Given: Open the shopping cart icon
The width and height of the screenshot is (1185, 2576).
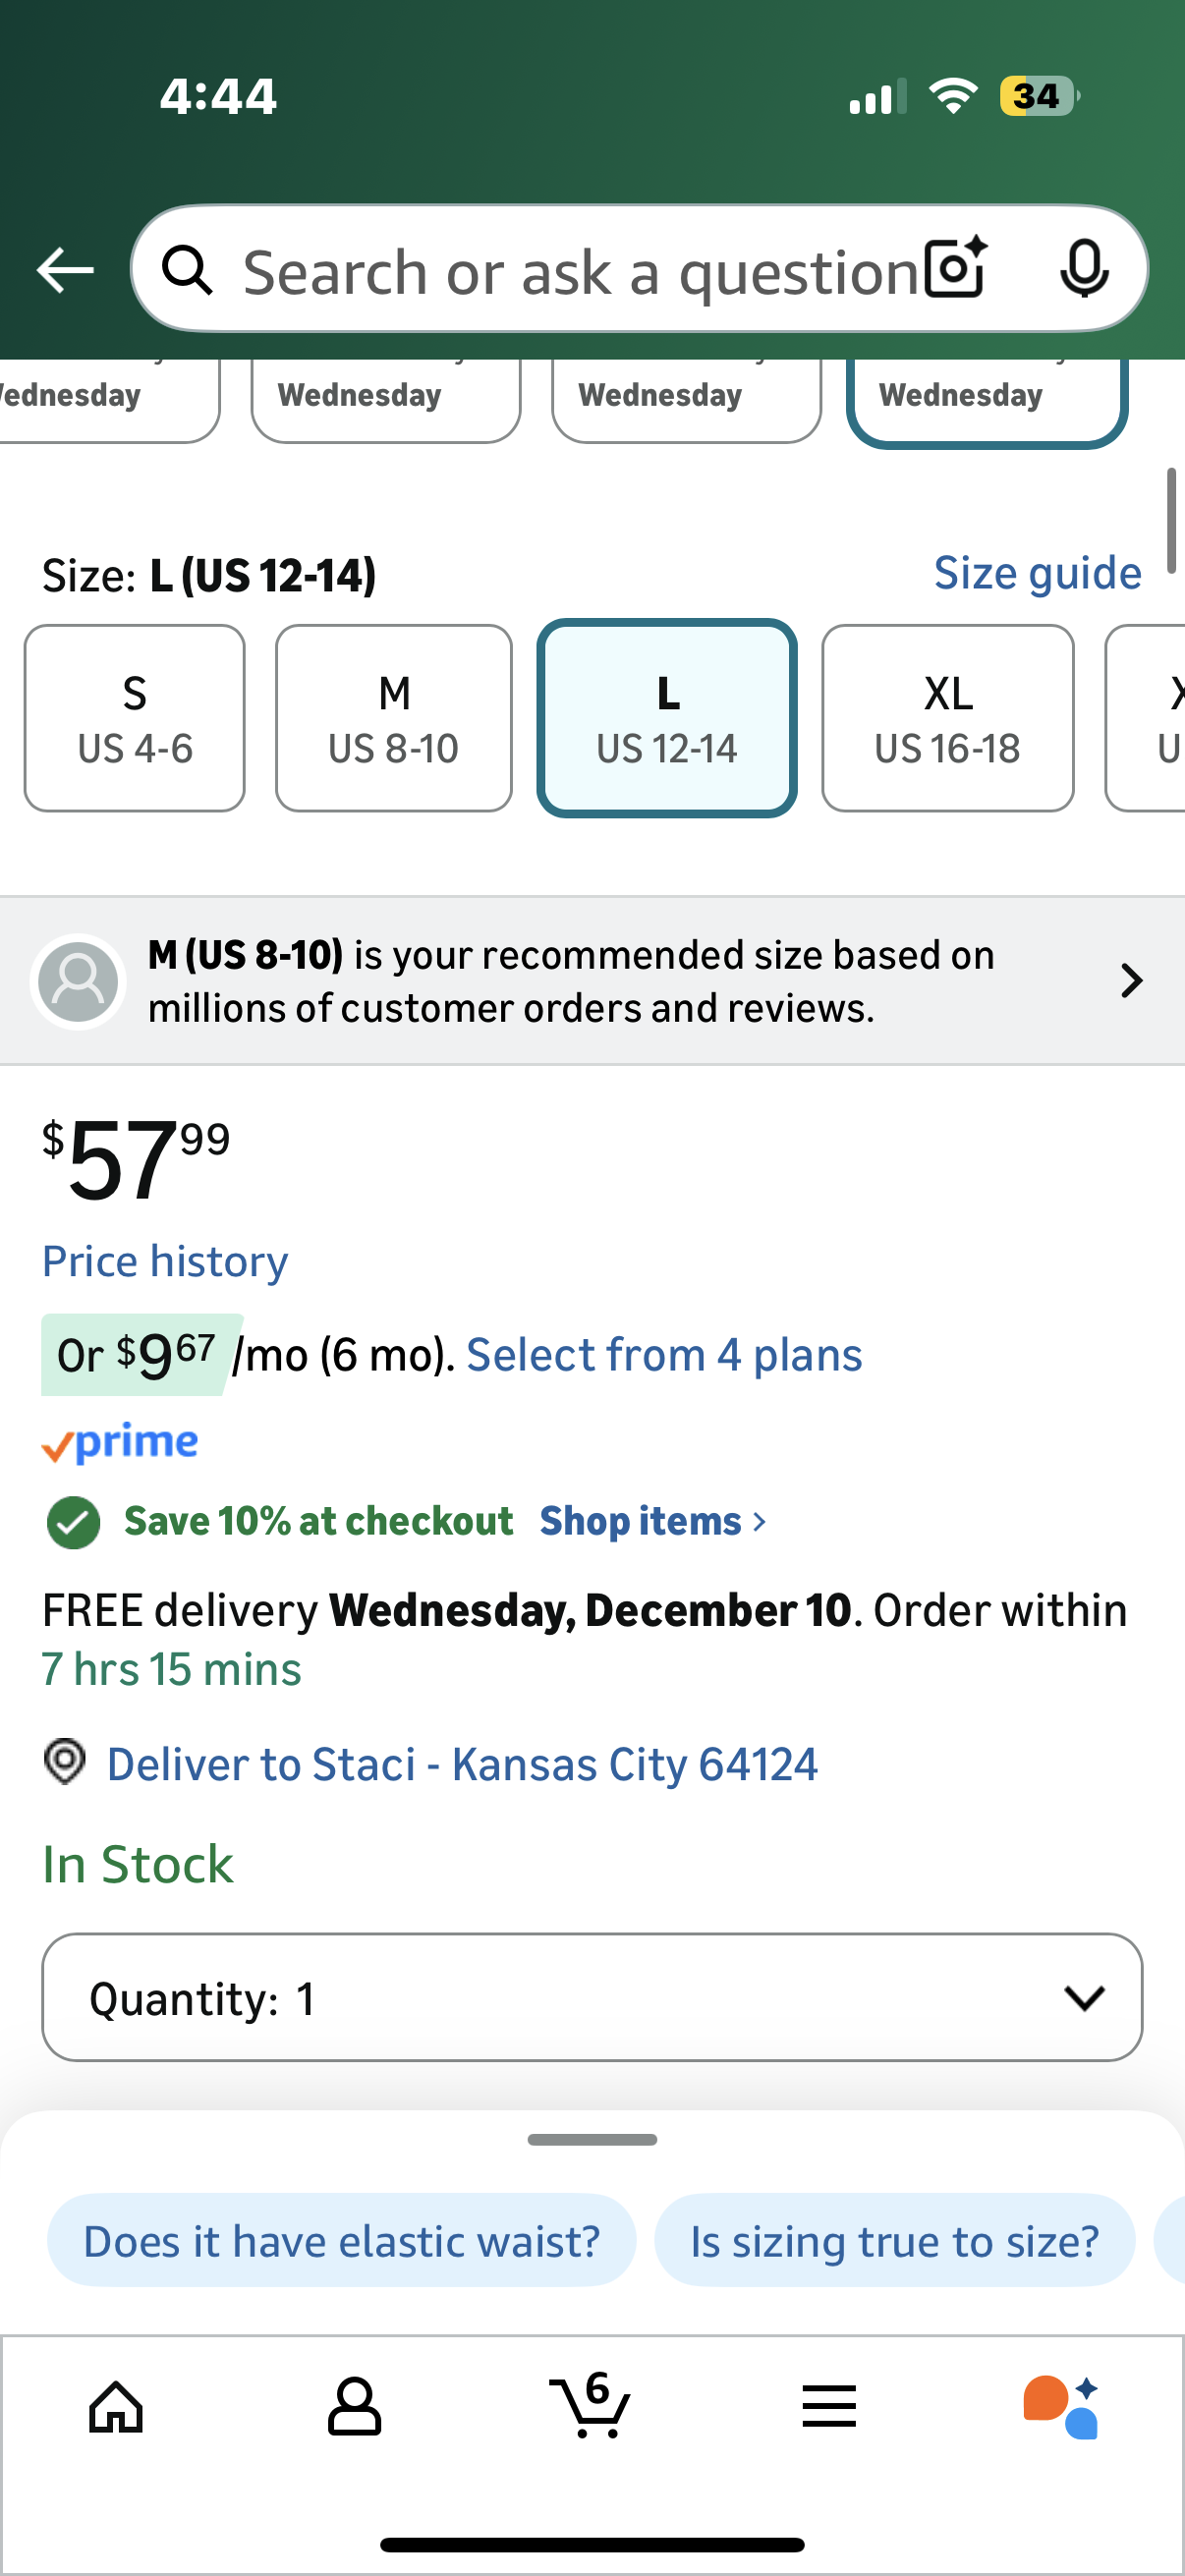Looking at the screenshot, I should tap(591, 2405).
